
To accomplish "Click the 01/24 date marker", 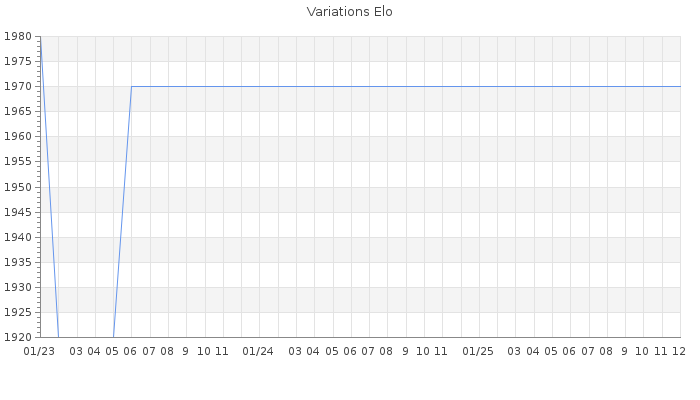I will 259,351.
